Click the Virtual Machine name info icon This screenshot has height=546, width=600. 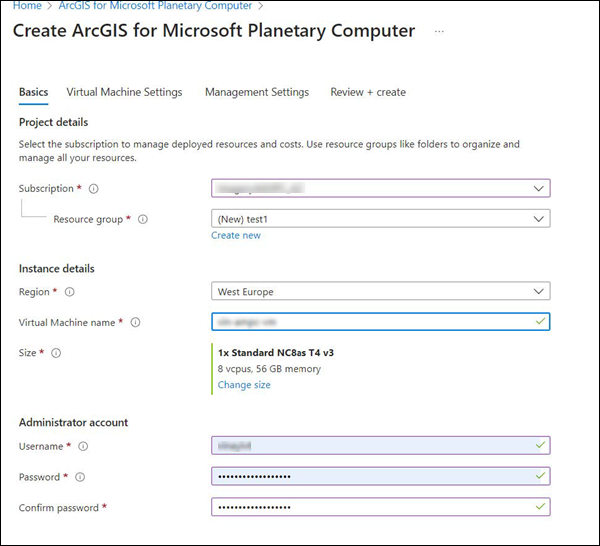tap(135, 323)
